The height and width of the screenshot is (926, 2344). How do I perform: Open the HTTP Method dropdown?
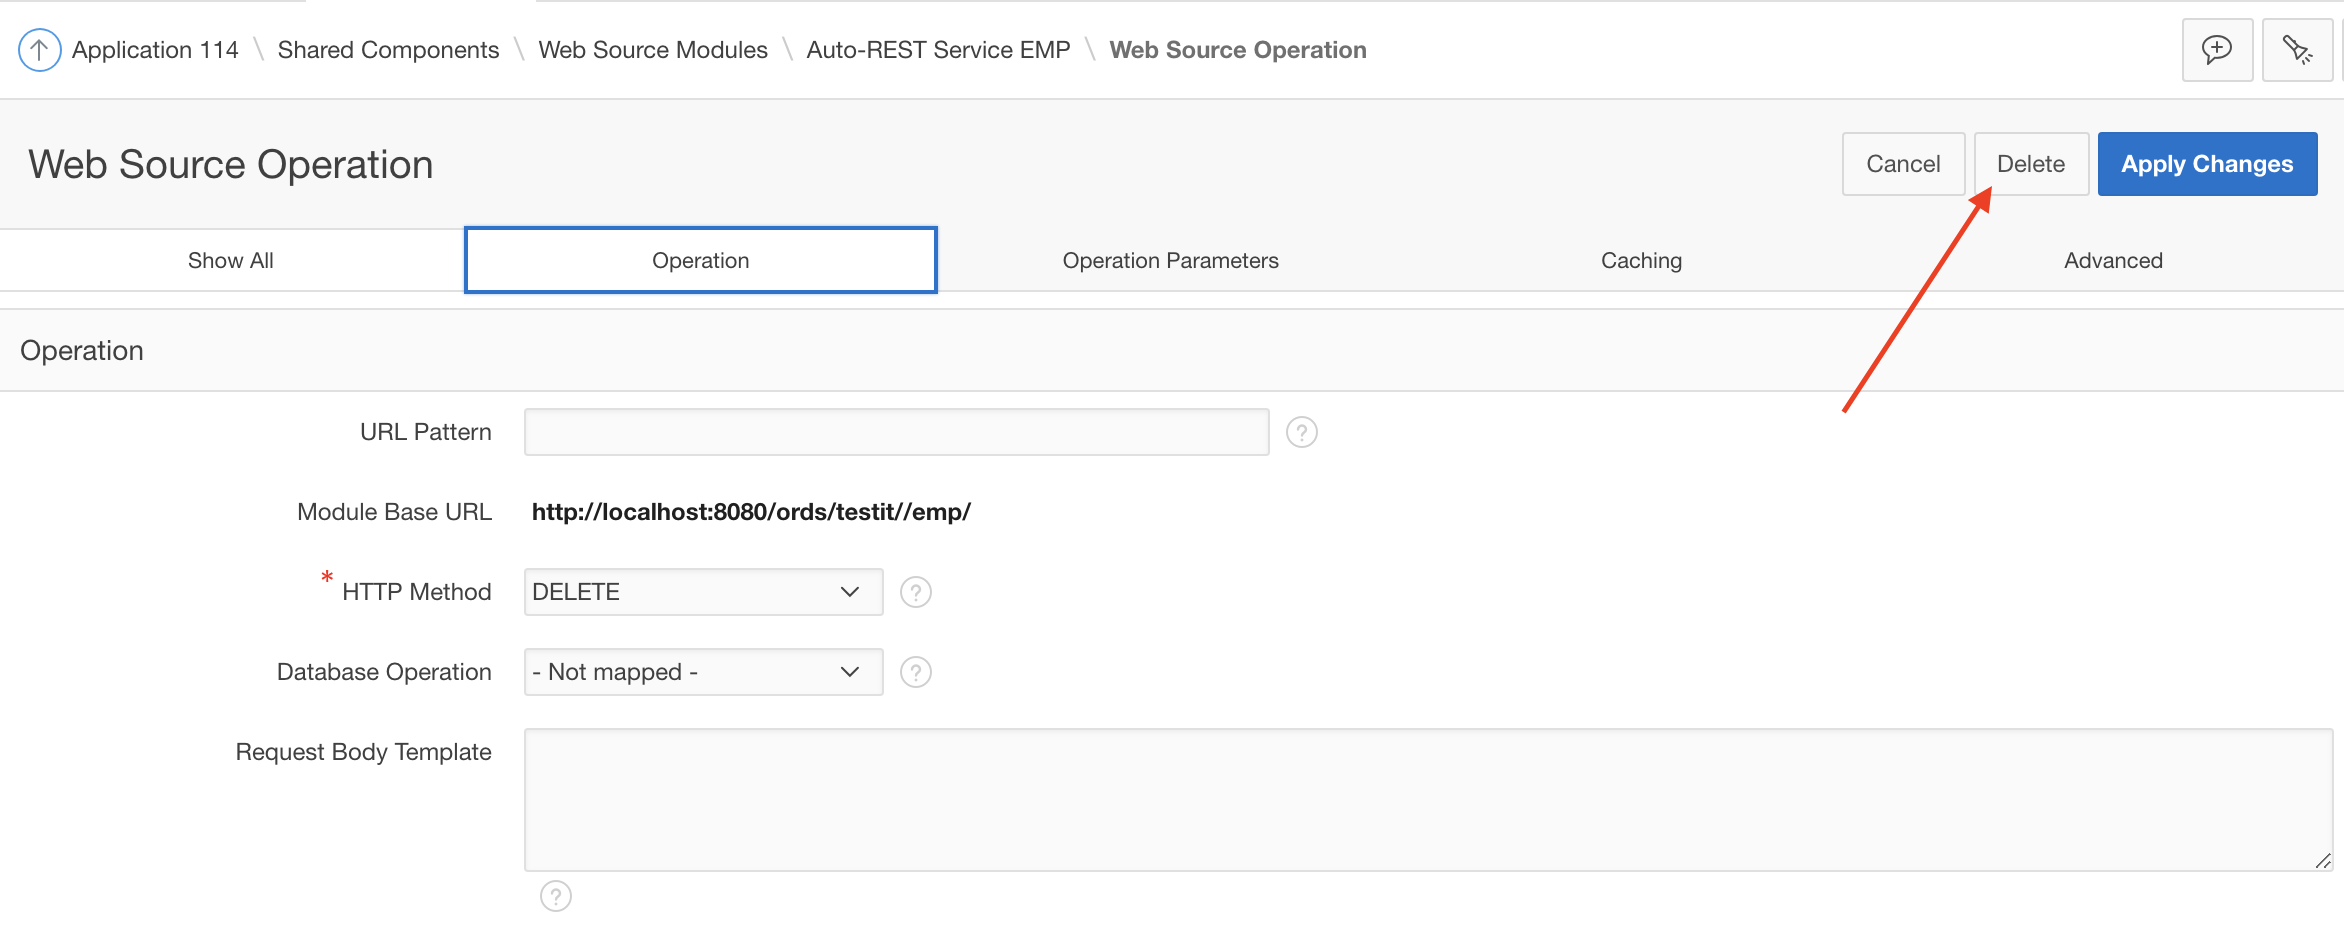tap(703, 592)
